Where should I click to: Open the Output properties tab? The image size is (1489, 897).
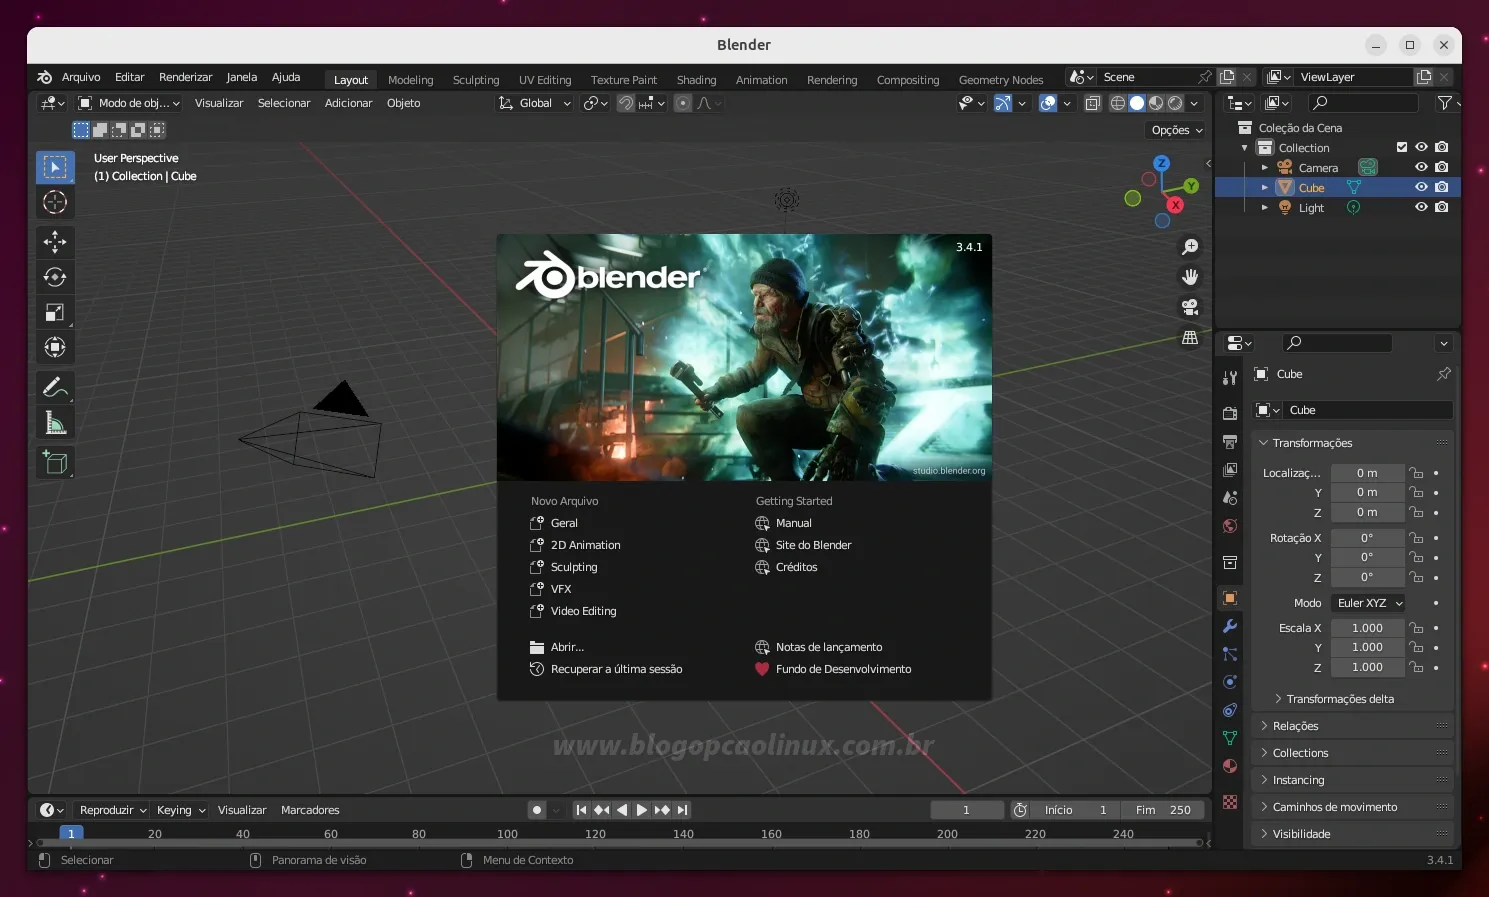[1230, 441]
